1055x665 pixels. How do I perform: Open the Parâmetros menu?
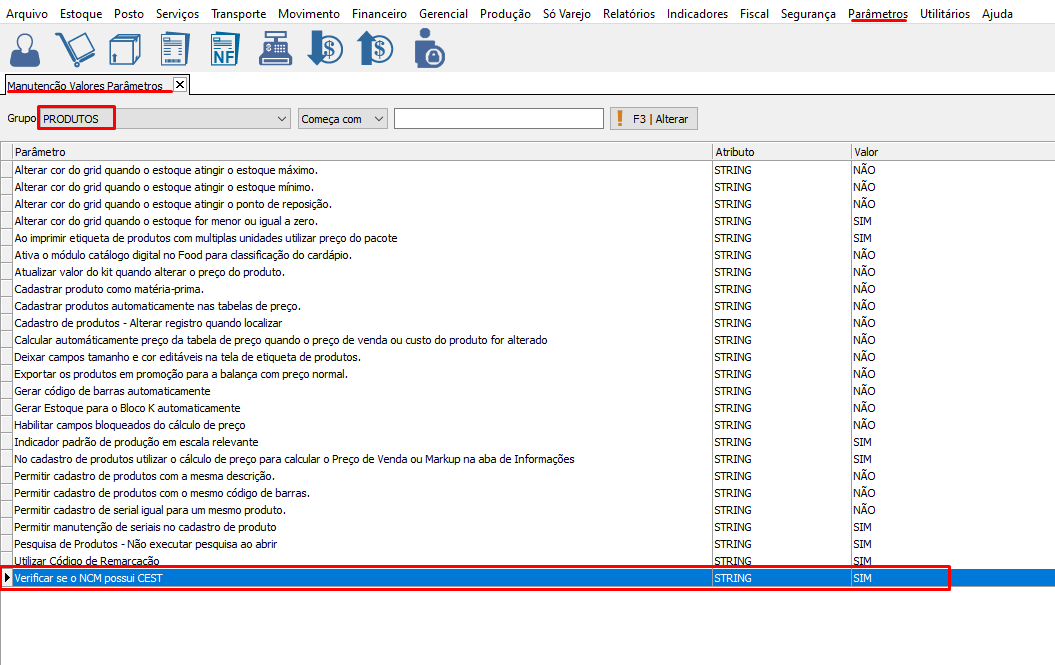click(x=877, y=14)
